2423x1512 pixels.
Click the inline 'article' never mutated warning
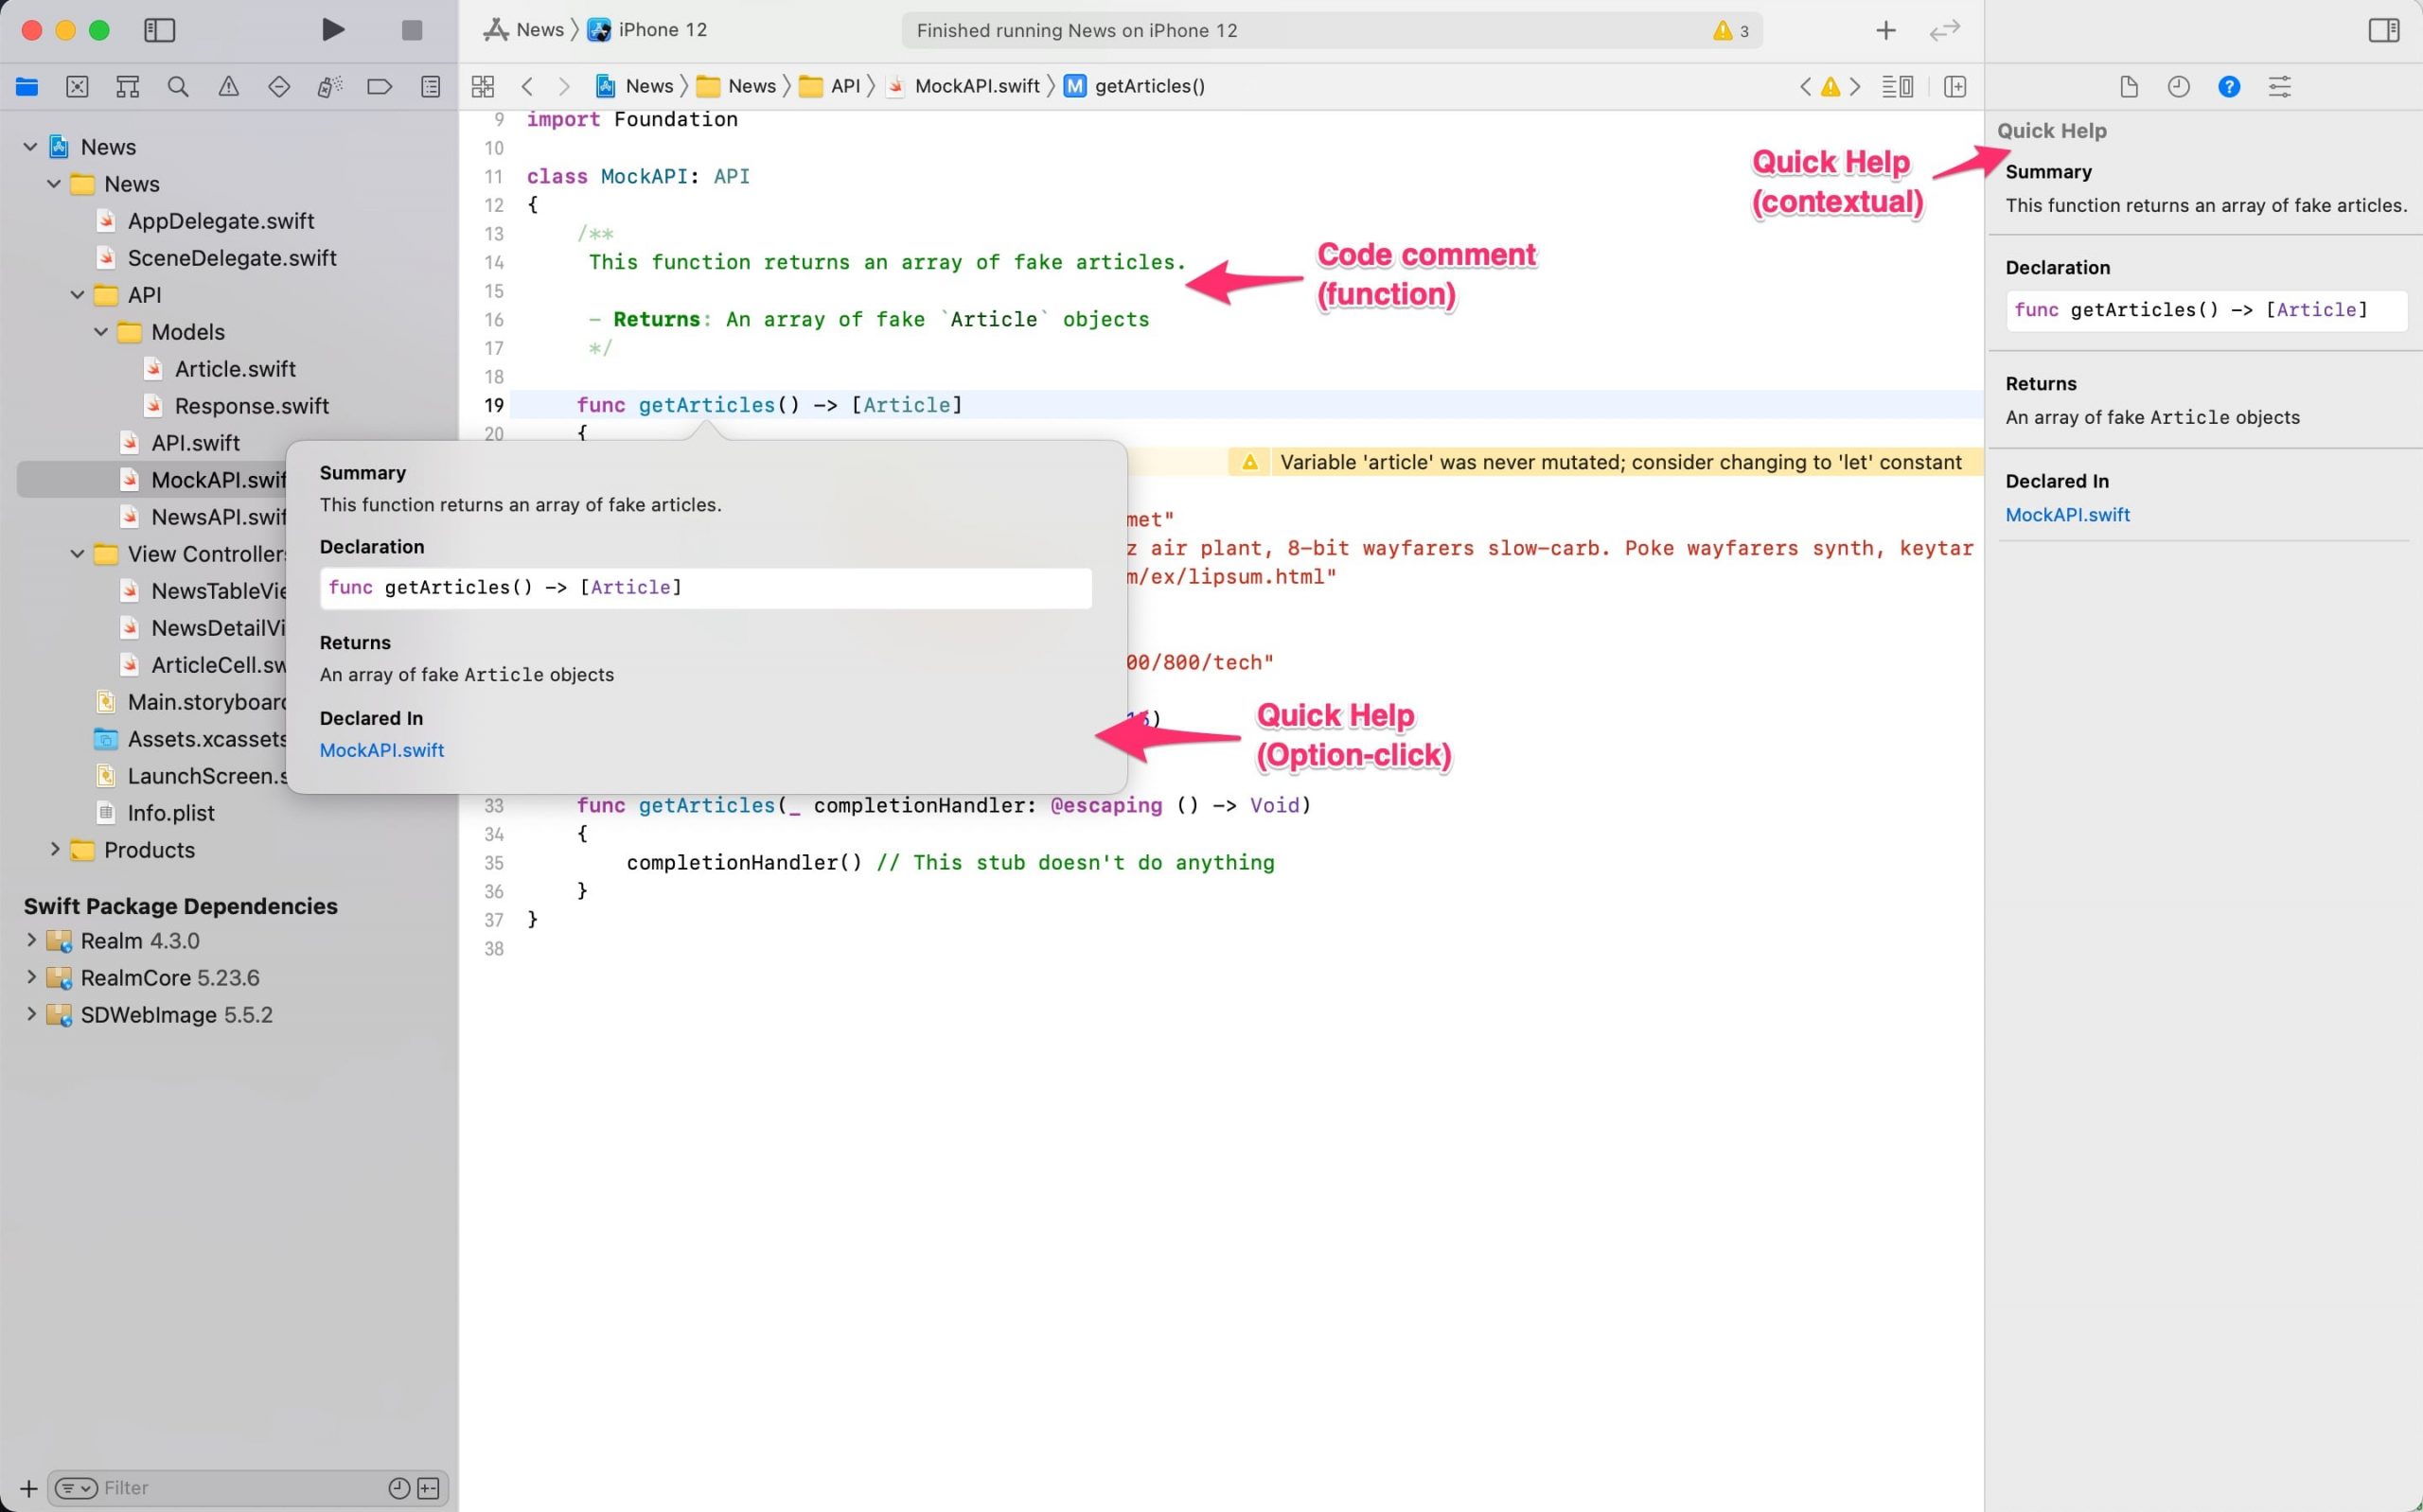[x=1605, y=462]
